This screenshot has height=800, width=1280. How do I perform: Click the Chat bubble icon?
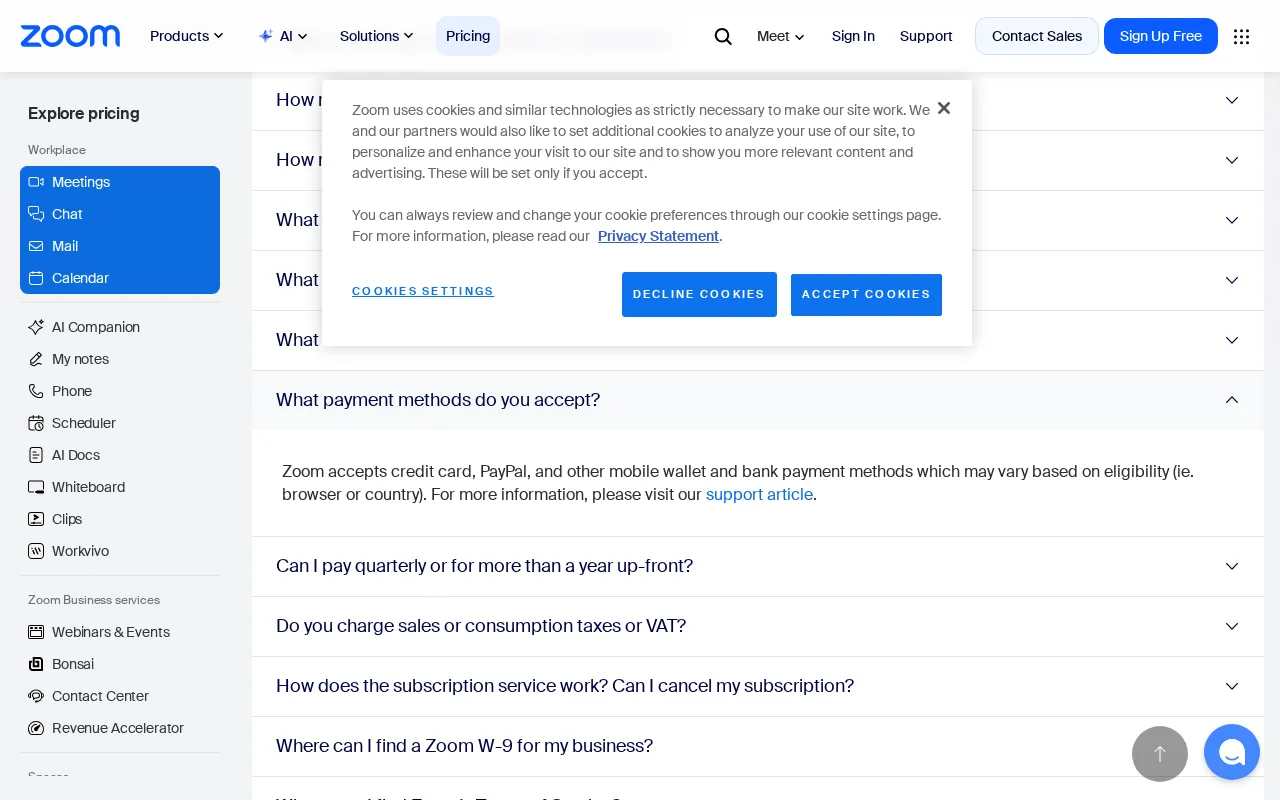pos(36,214)
